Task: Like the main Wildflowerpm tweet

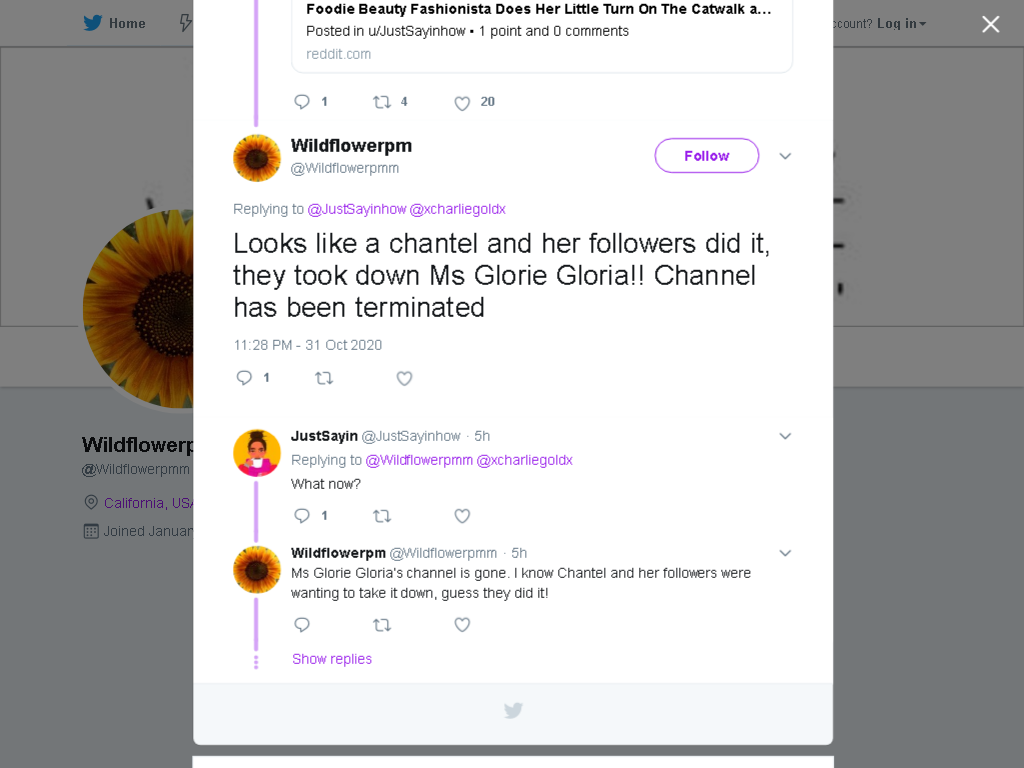Action: pyautogui.click(x=404, y=378)
